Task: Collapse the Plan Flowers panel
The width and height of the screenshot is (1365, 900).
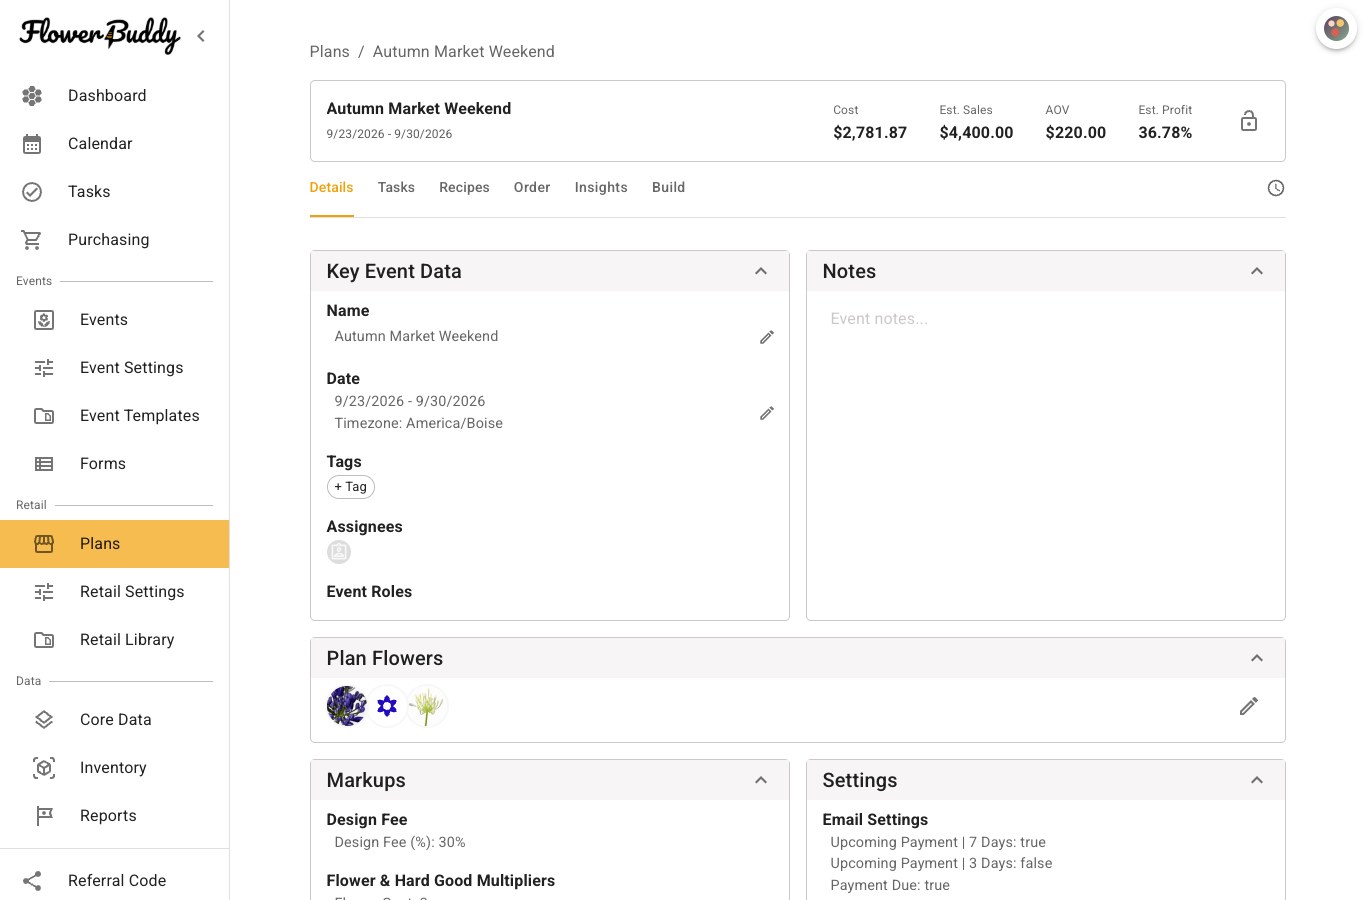Action: (x=1257, y=658)
